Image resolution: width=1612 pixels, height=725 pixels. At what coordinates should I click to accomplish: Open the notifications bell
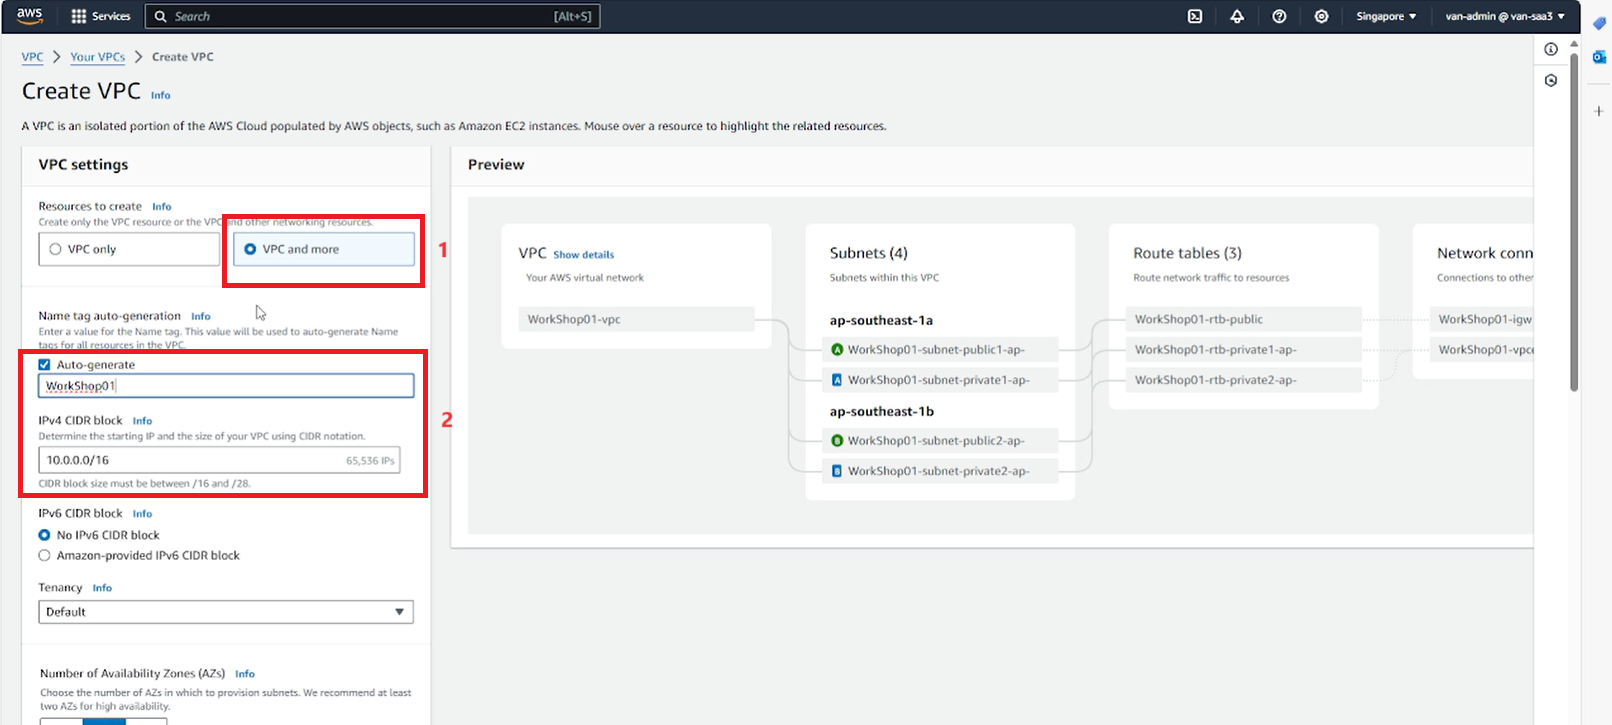tap(1237, 16)
